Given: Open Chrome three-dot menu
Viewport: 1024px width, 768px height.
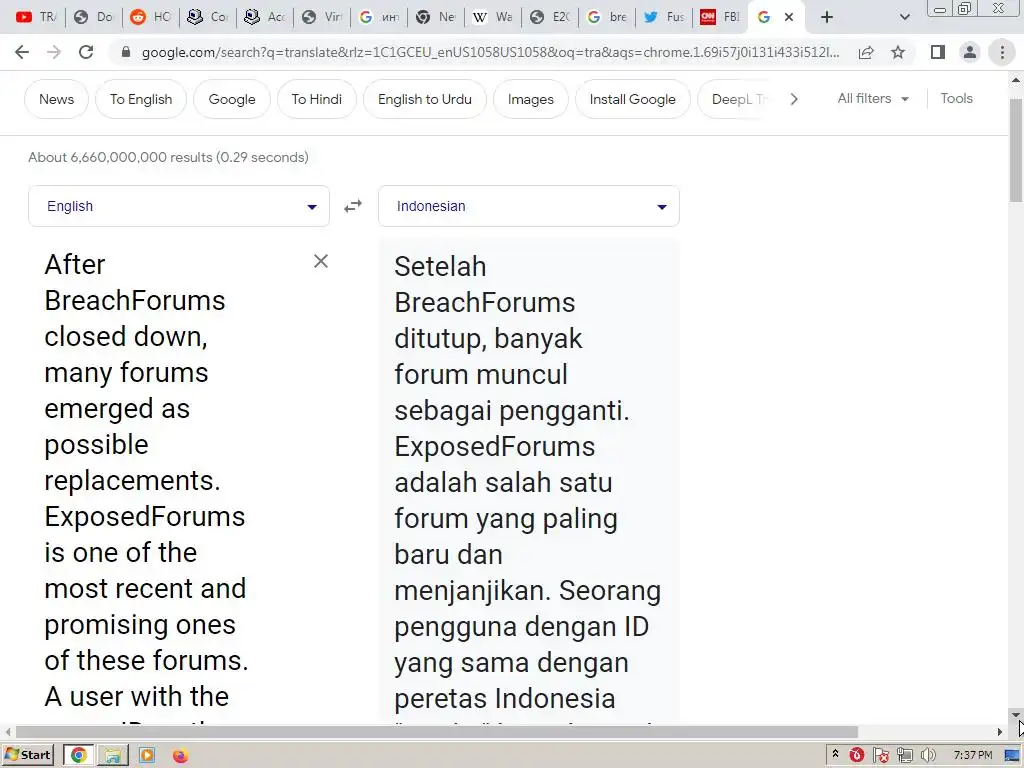Looking at the screenshot, I should click(1002, 52).
